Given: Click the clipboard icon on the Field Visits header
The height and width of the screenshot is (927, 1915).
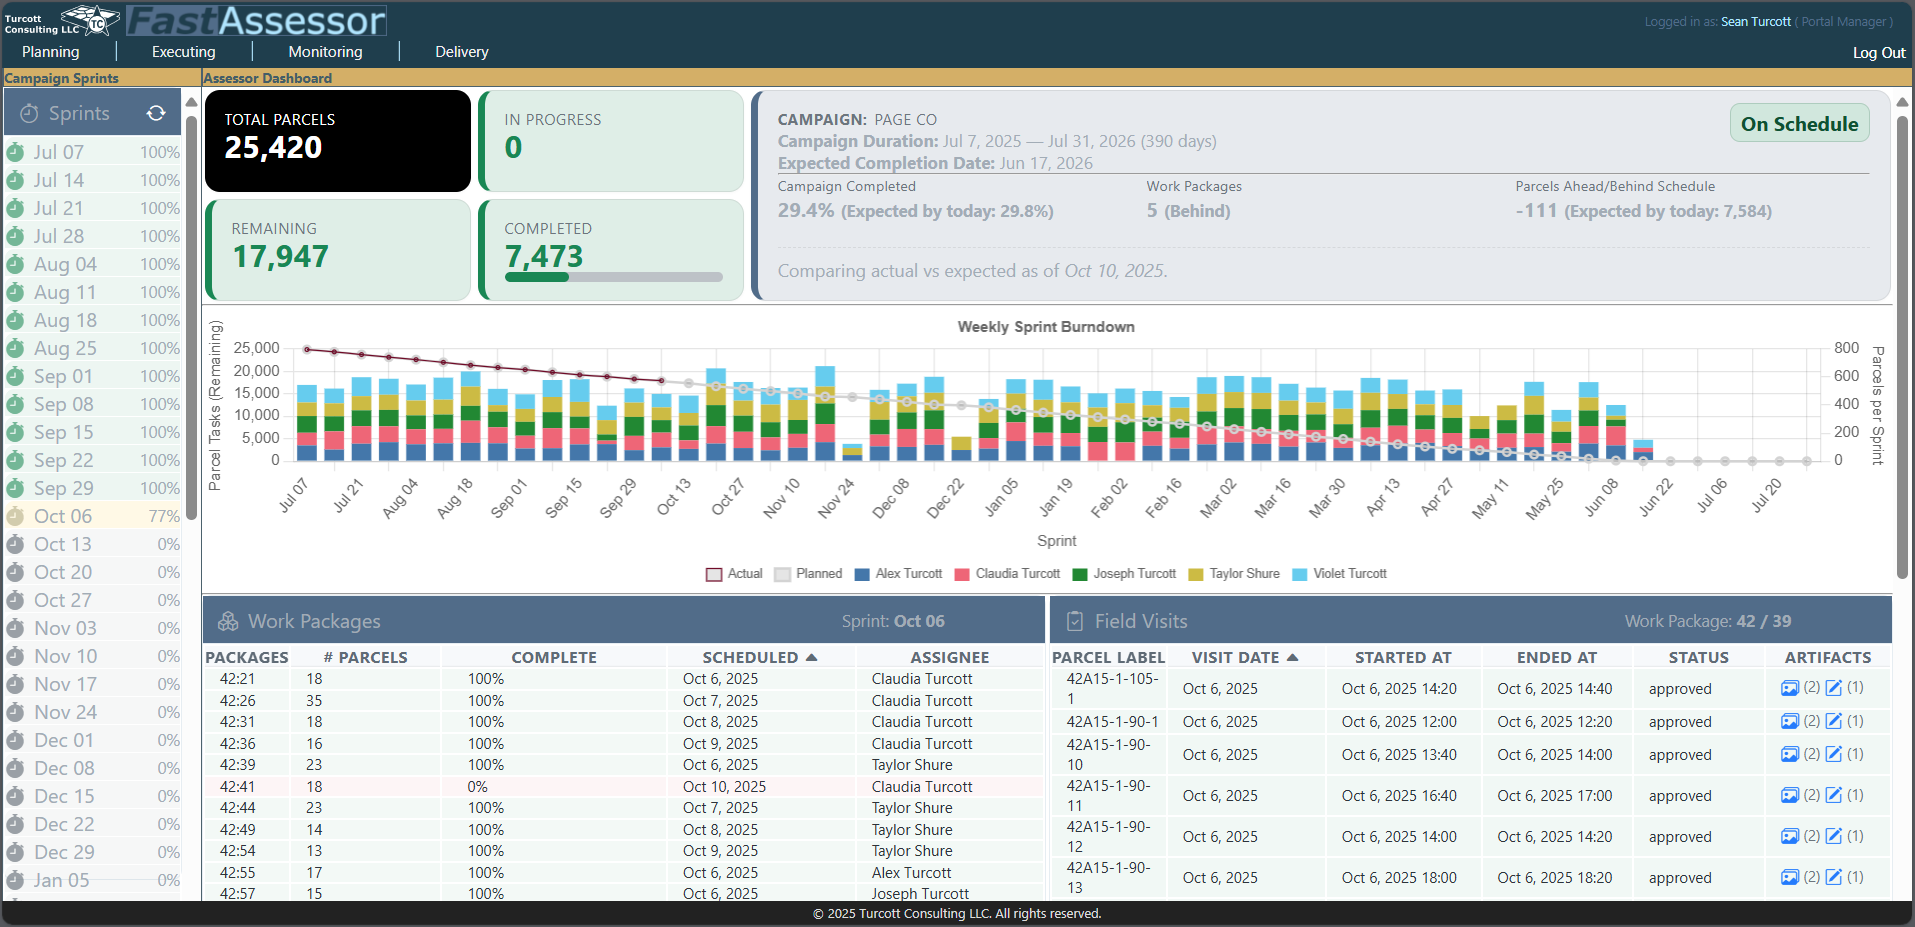Looking at the screenshot, I should (1074, 620).
